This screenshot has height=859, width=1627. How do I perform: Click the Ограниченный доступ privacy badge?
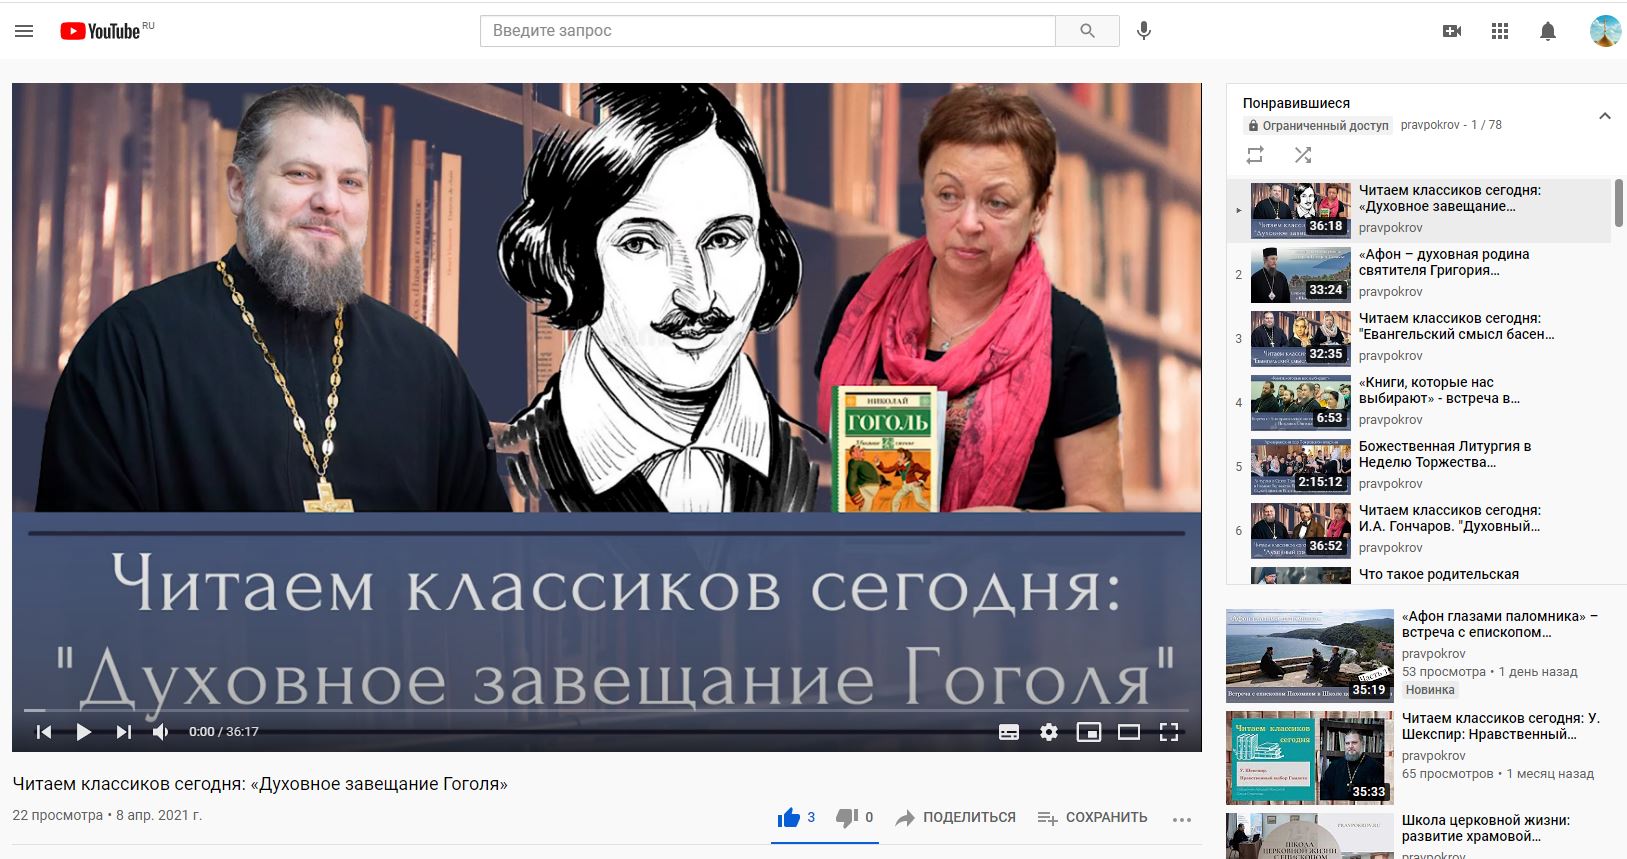tap(1318, 125)
